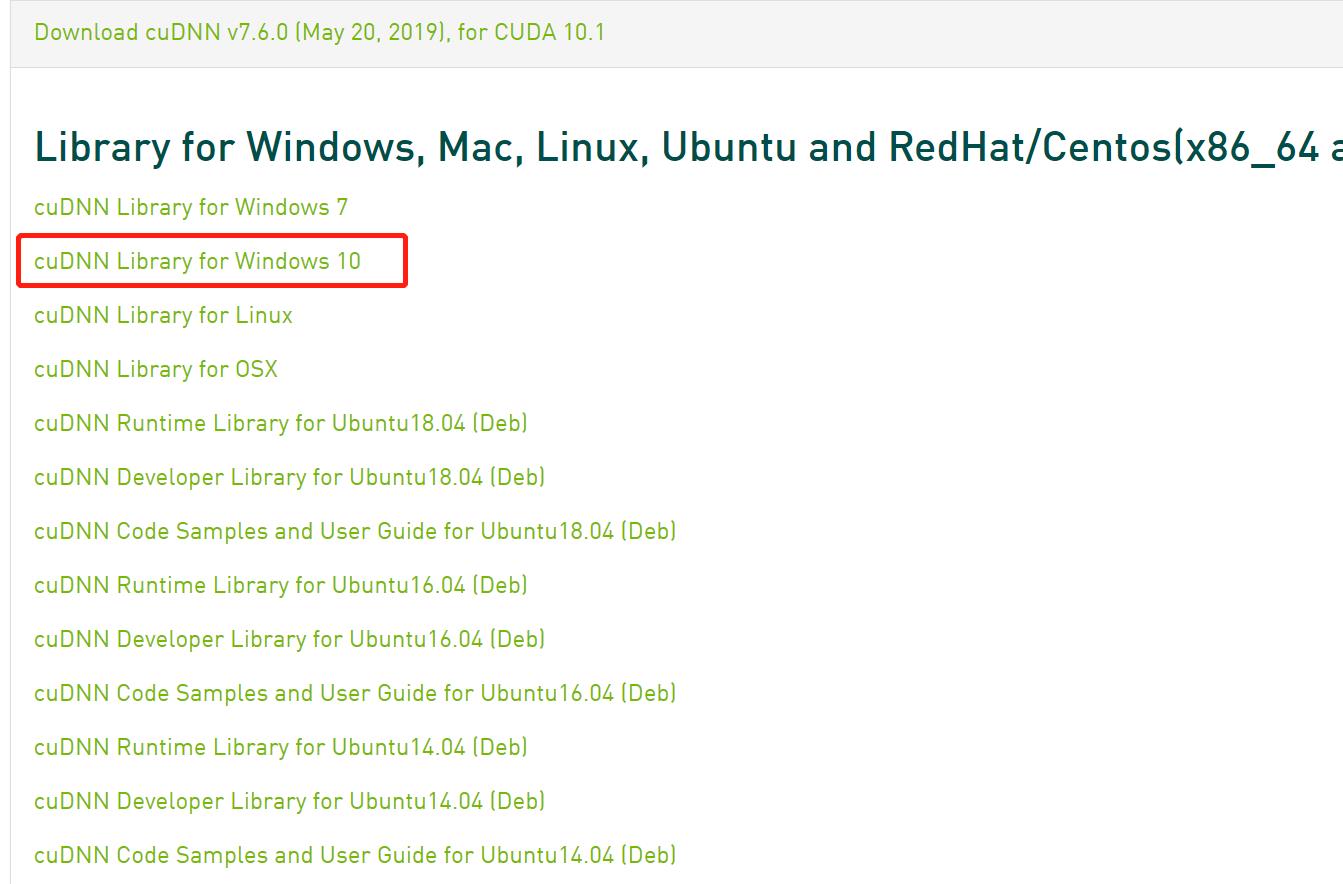Open Code Samples and User Guide for Ubuntu18.04

pyautogui.click(x=355, y=531)
